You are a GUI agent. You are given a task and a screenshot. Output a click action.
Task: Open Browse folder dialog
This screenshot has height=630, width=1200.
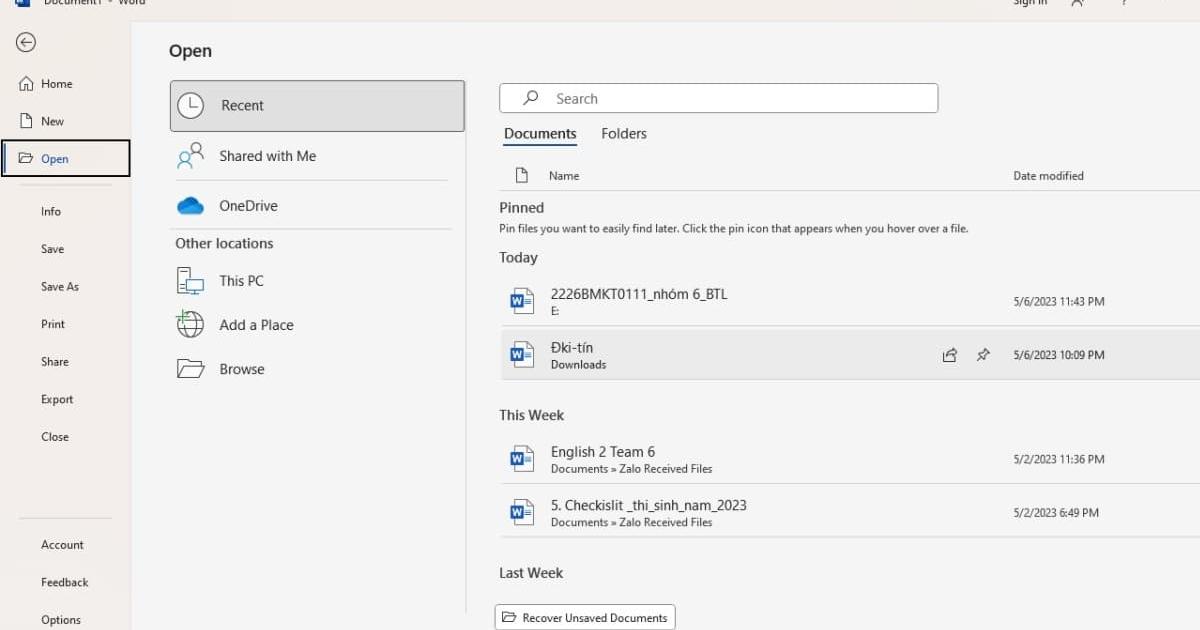242,369
